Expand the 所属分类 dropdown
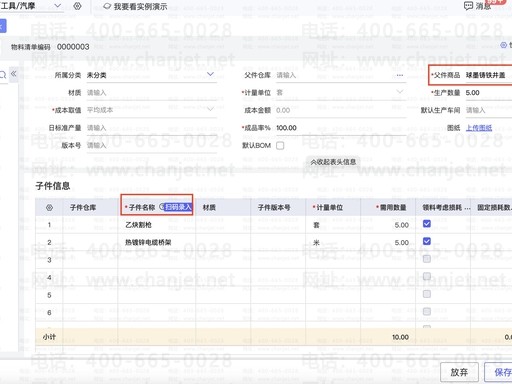Image resolution: width=512 pixels, height=384 pixels. pos(210,74)
